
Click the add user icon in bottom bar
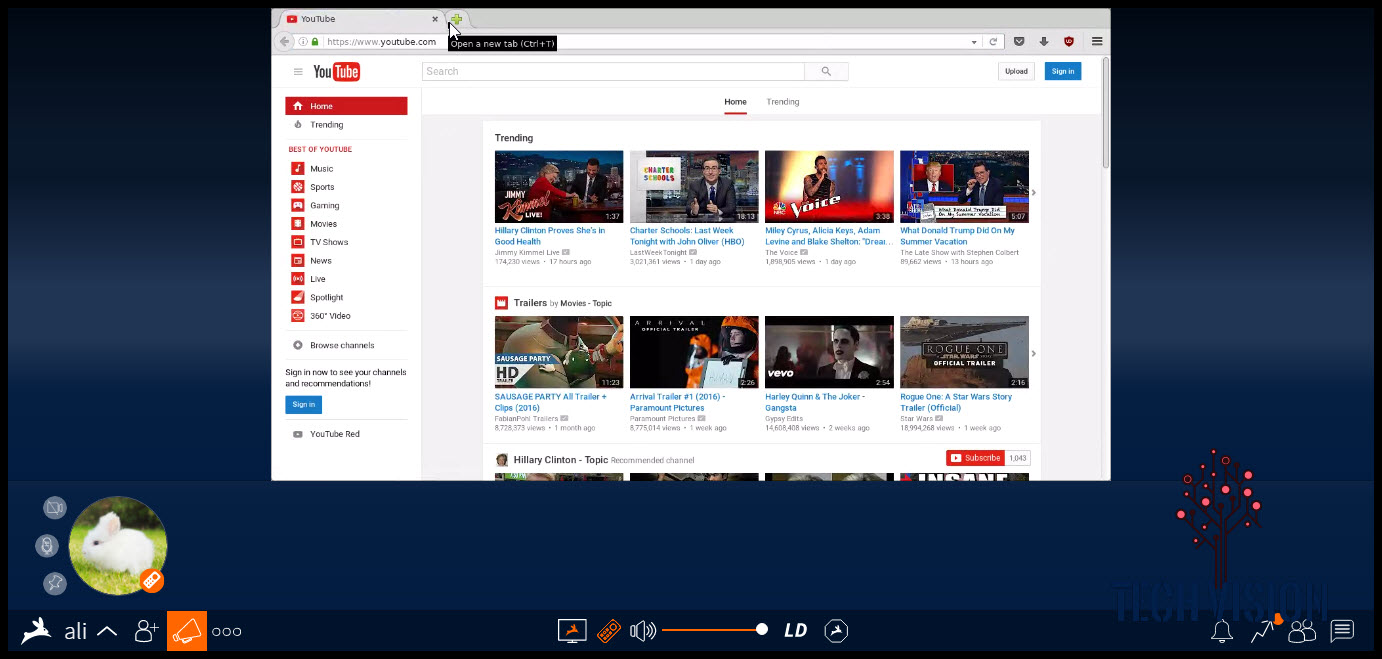[x=147, y=631]
